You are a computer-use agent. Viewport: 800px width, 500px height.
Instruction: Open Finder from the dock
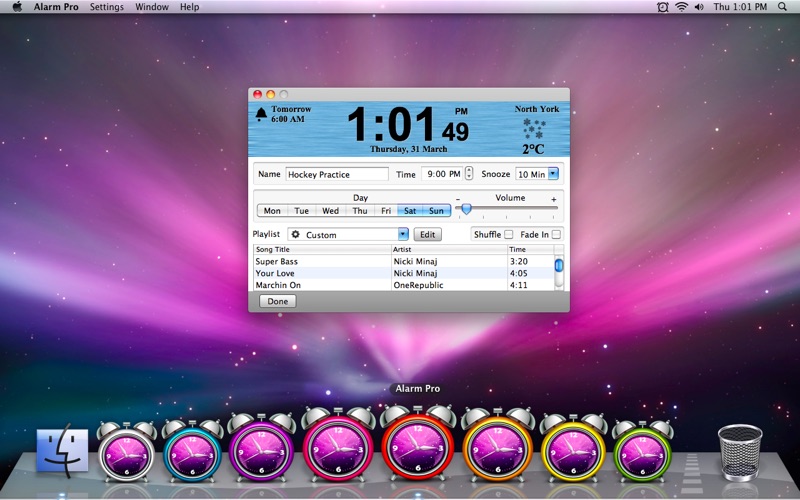(62, 452)
